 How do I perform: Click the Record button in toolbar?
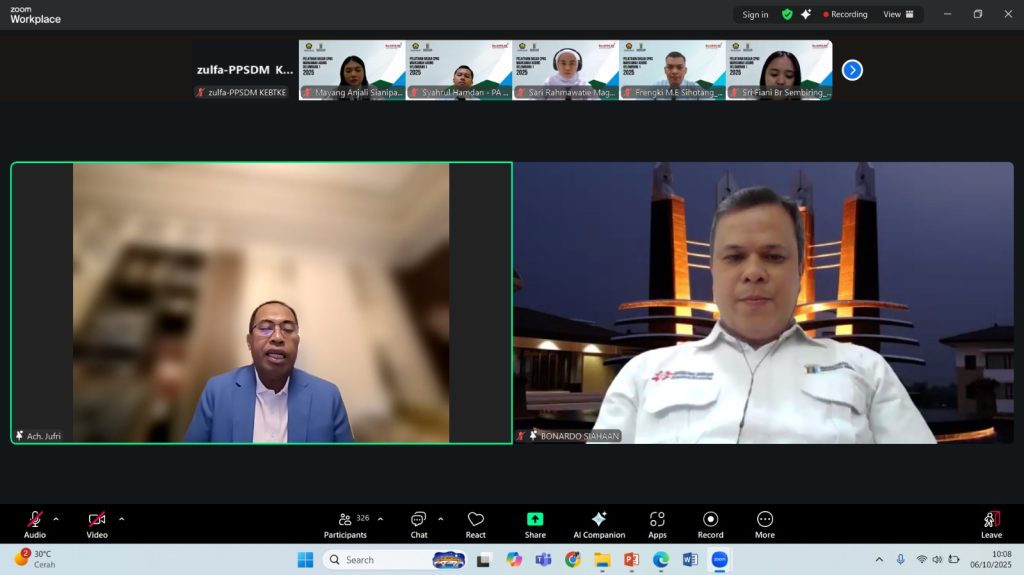(x=710, y=524)
